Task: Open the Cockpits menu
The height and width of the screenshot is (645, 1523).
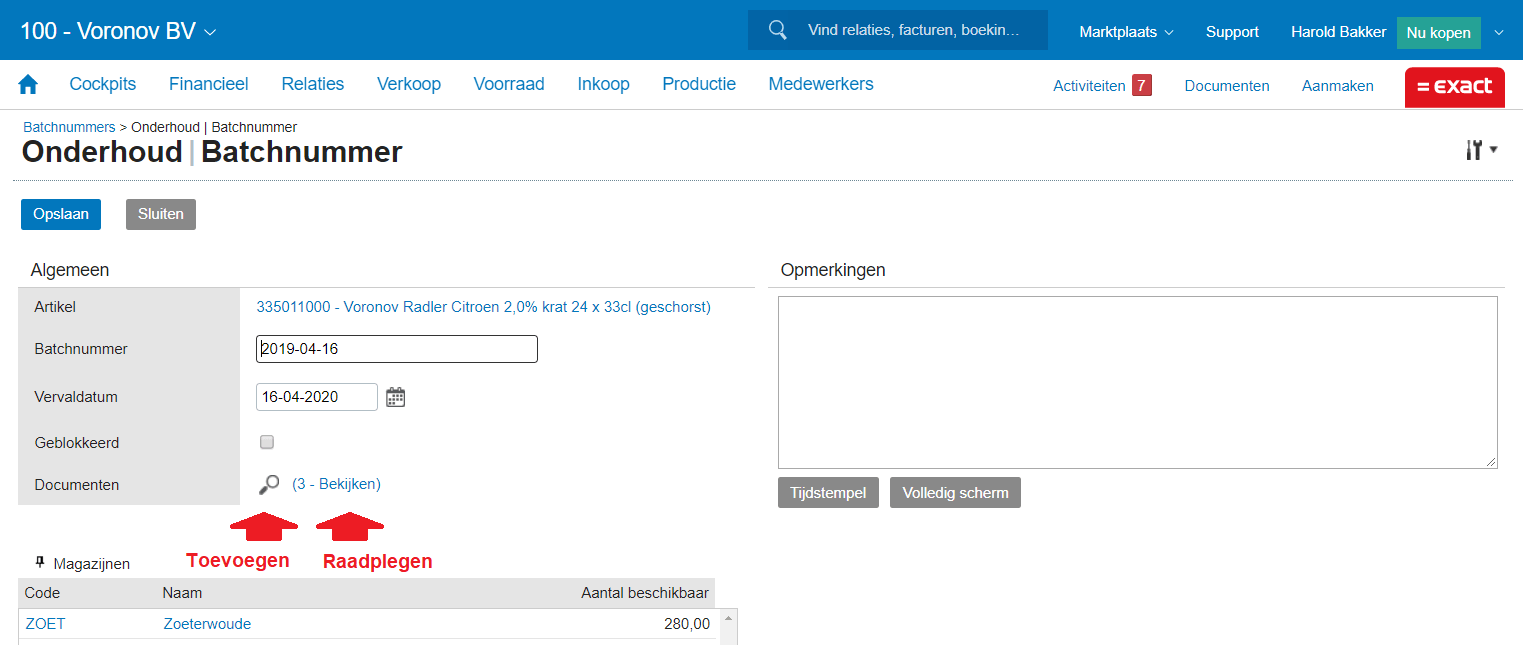Action: tap(103, 85)
